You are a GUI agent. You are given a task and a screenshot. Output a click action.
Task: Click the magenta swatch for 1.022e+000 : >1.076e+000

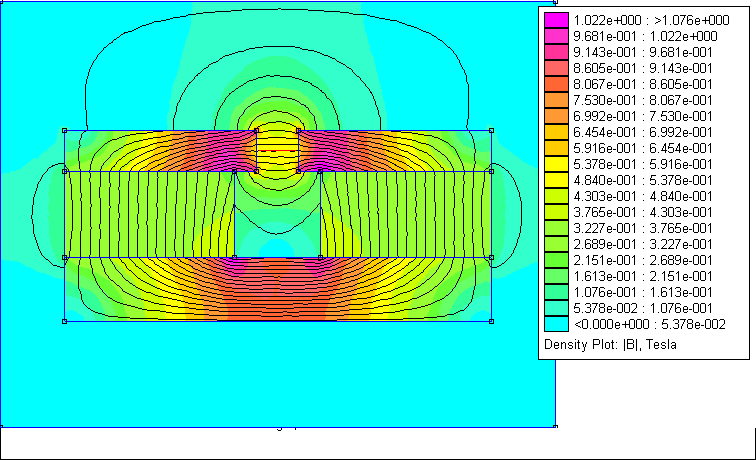tap(556, 20)
